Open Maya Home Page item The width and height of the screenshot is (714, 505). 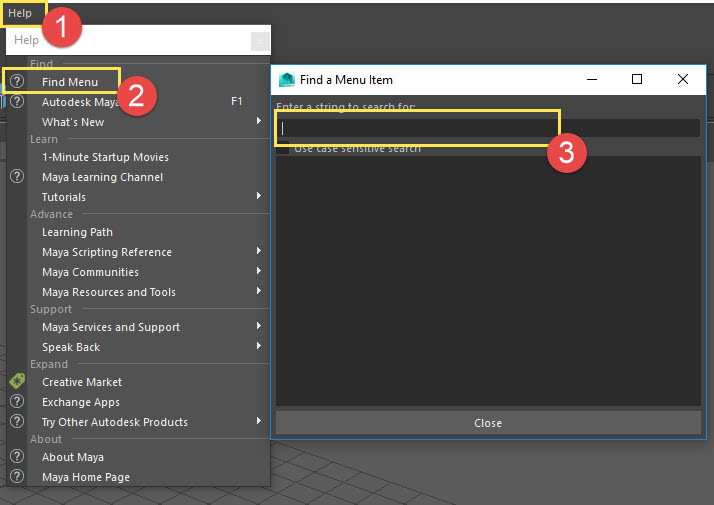(x=86, y=477)
